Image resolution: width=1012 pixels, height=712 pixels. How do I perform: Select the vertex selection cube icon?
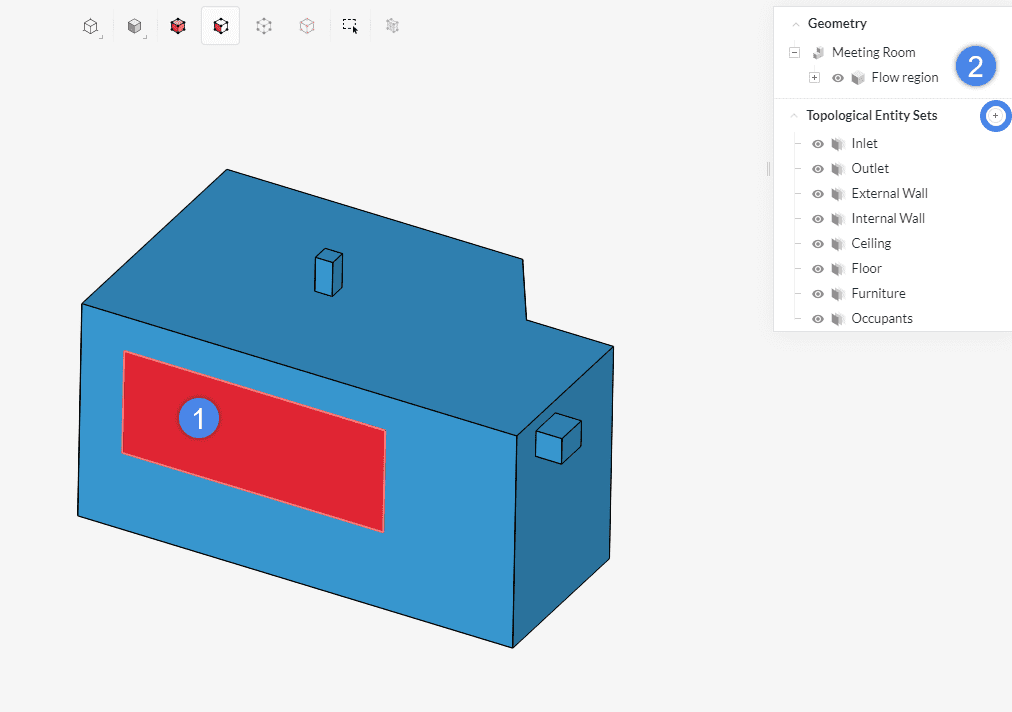264,26
